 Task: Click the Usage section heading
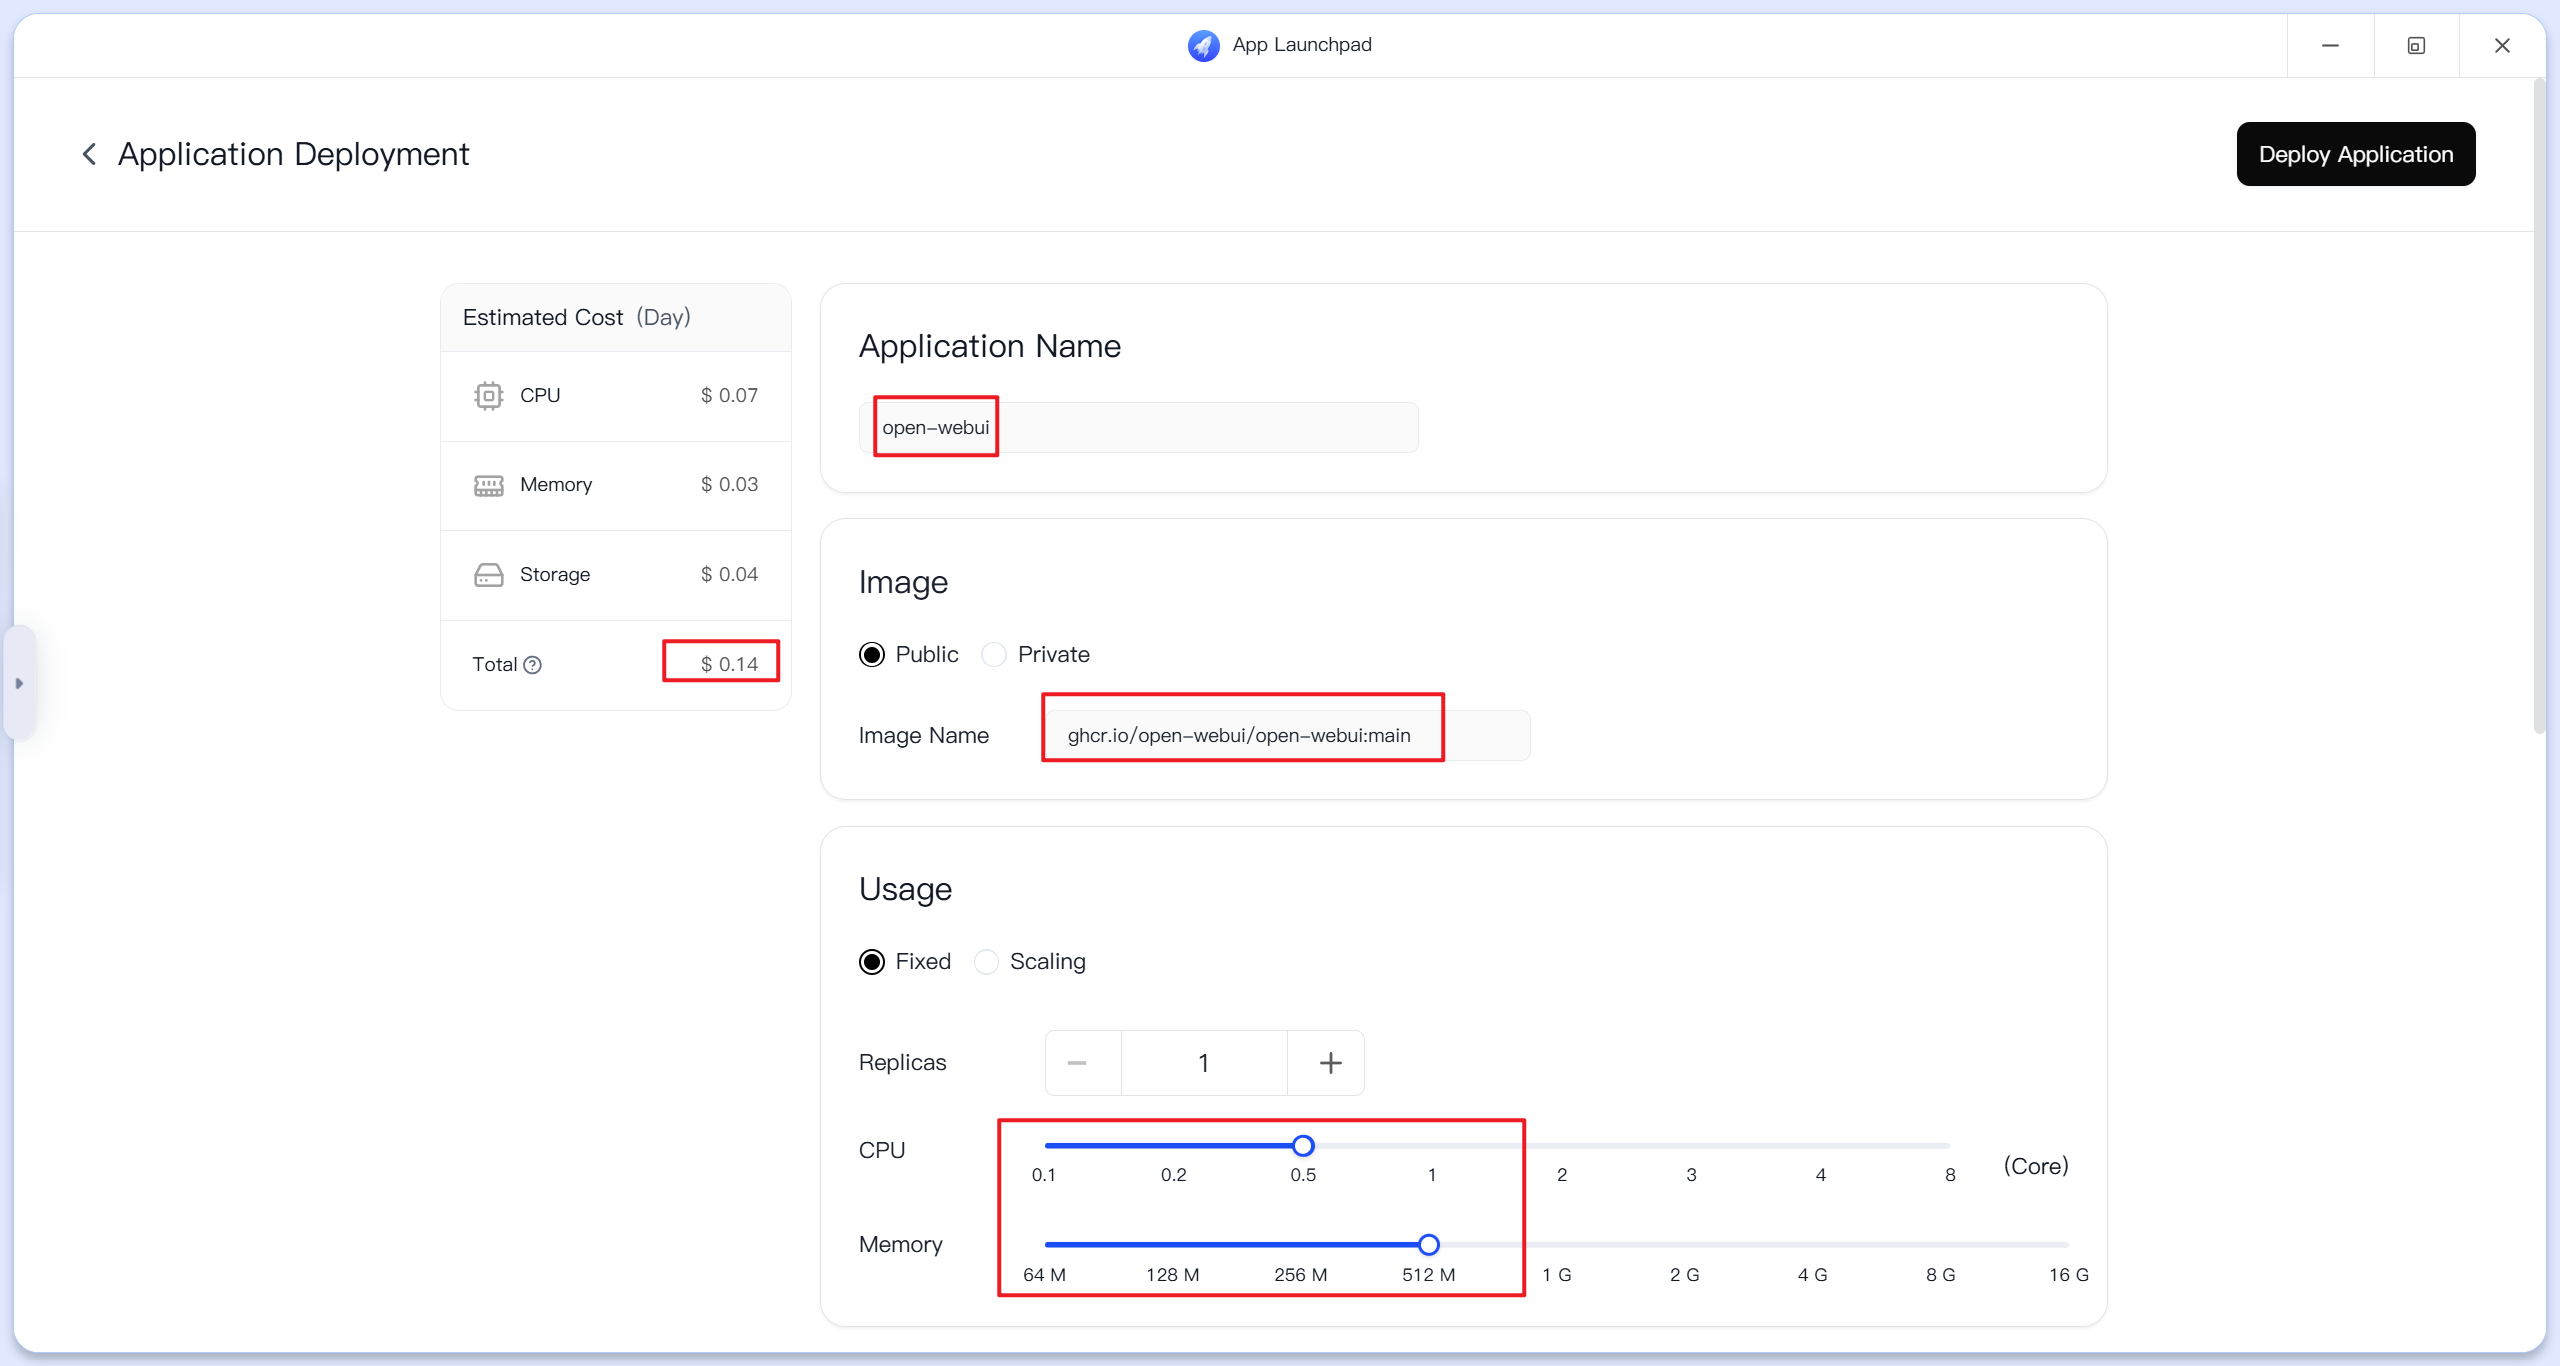905,889
